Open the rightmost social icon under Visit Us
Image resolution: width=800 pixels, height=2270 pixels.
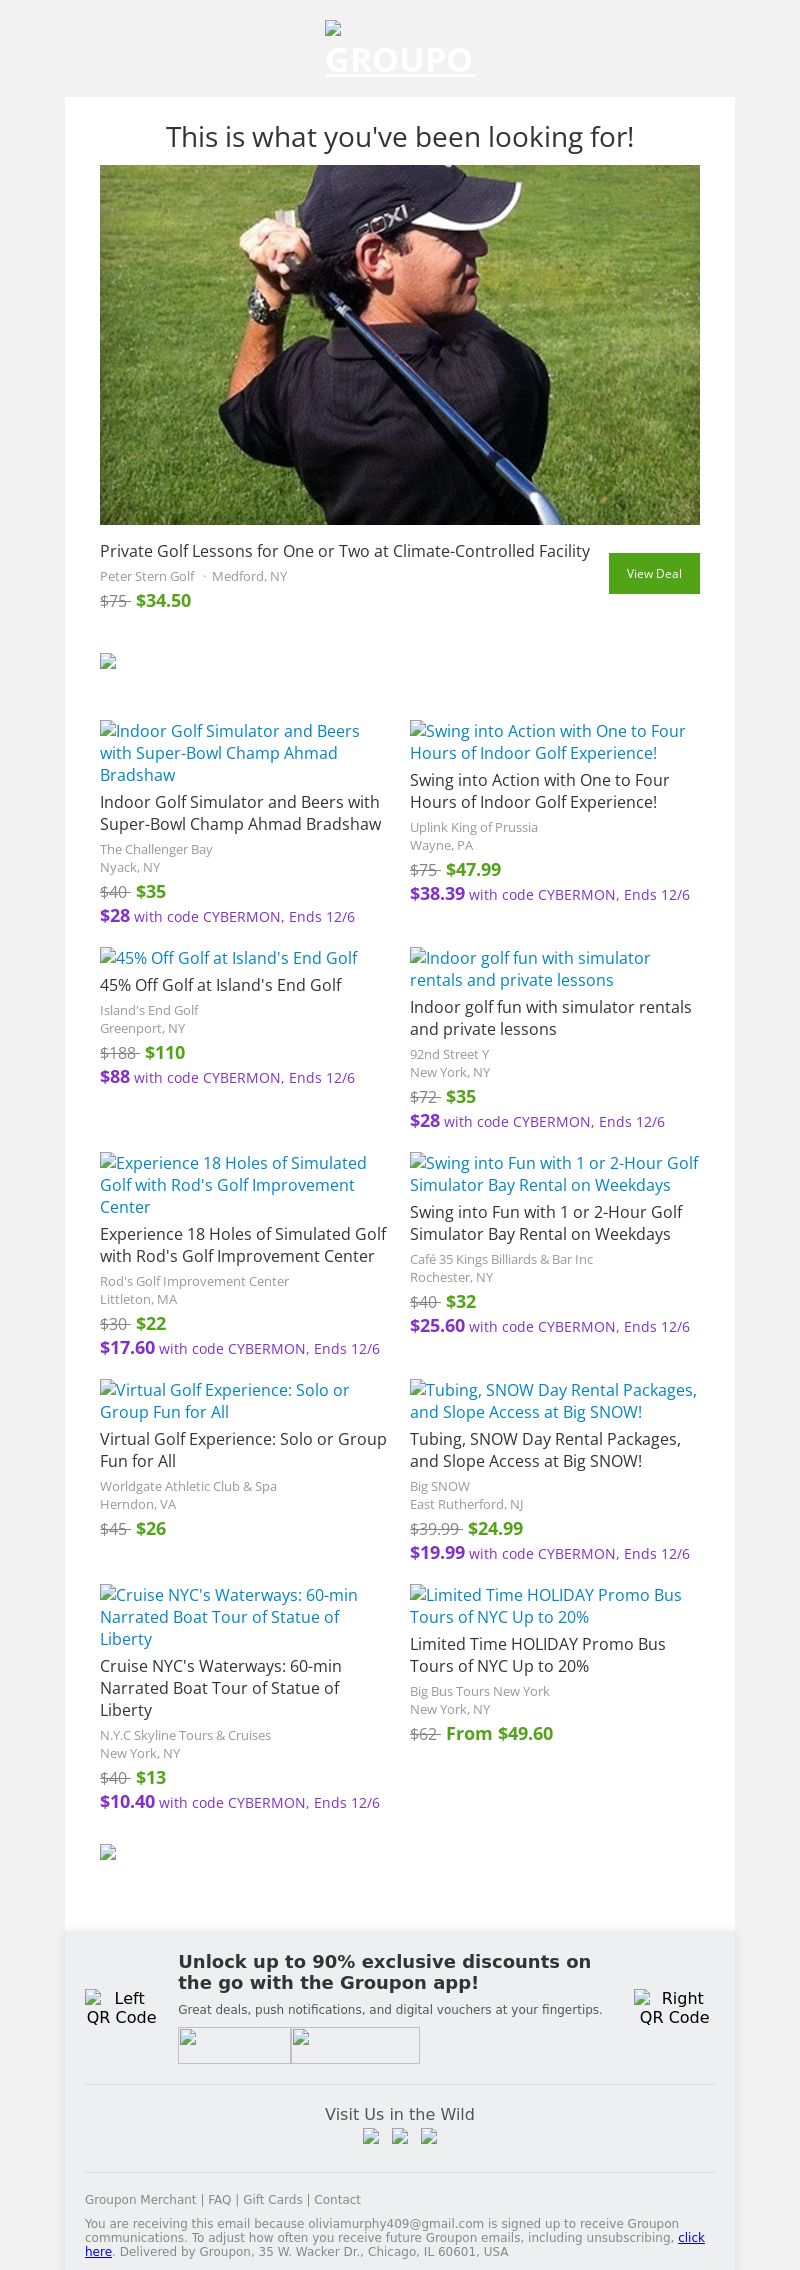click(x=429, y=2136)
